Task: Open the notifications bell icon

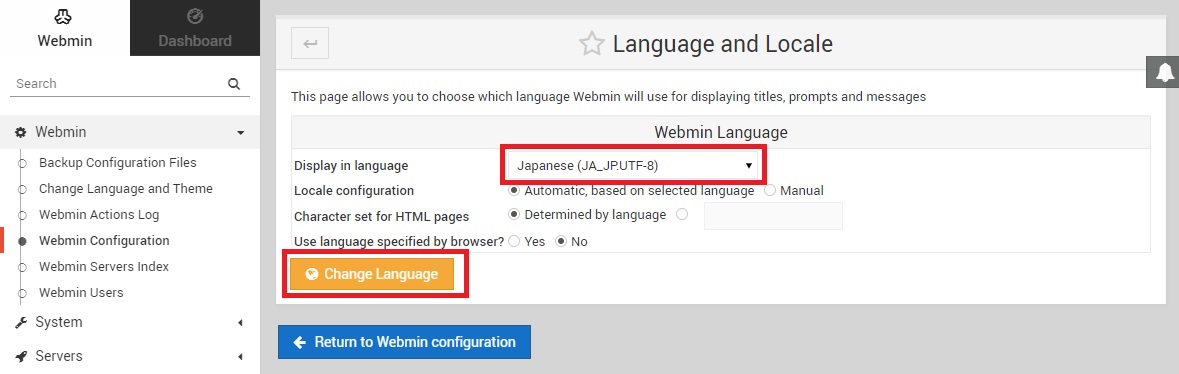Action: (x=1165, y=72)
